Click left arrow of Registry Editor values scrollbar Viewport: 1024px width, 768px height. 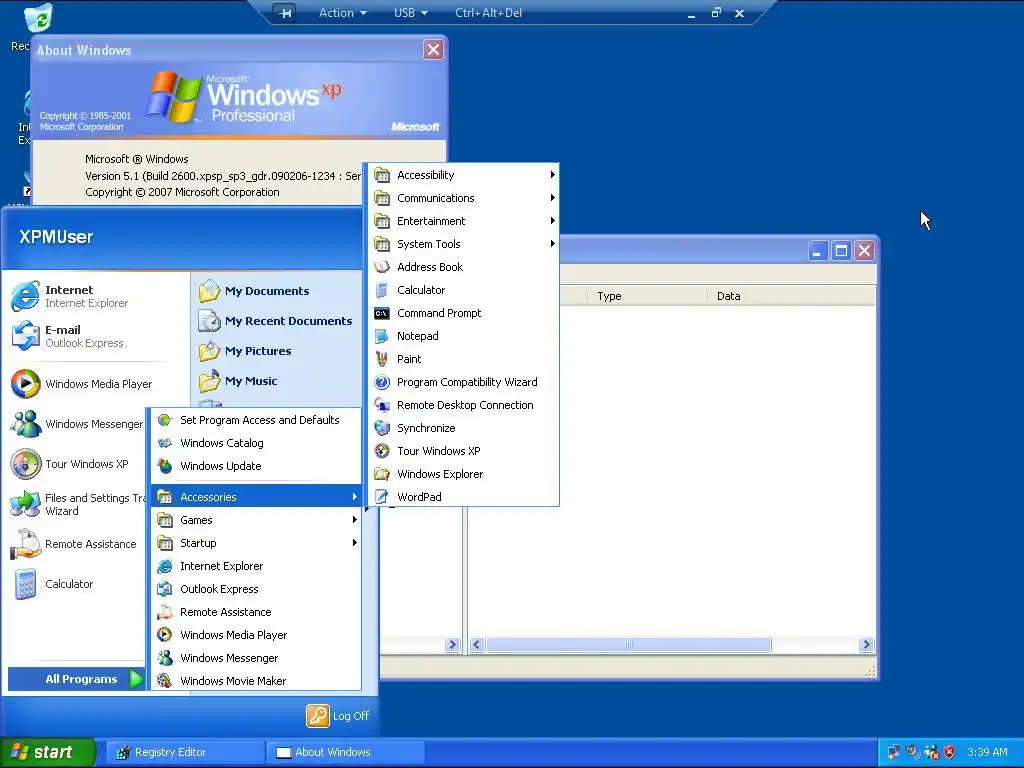click(477, 645)
